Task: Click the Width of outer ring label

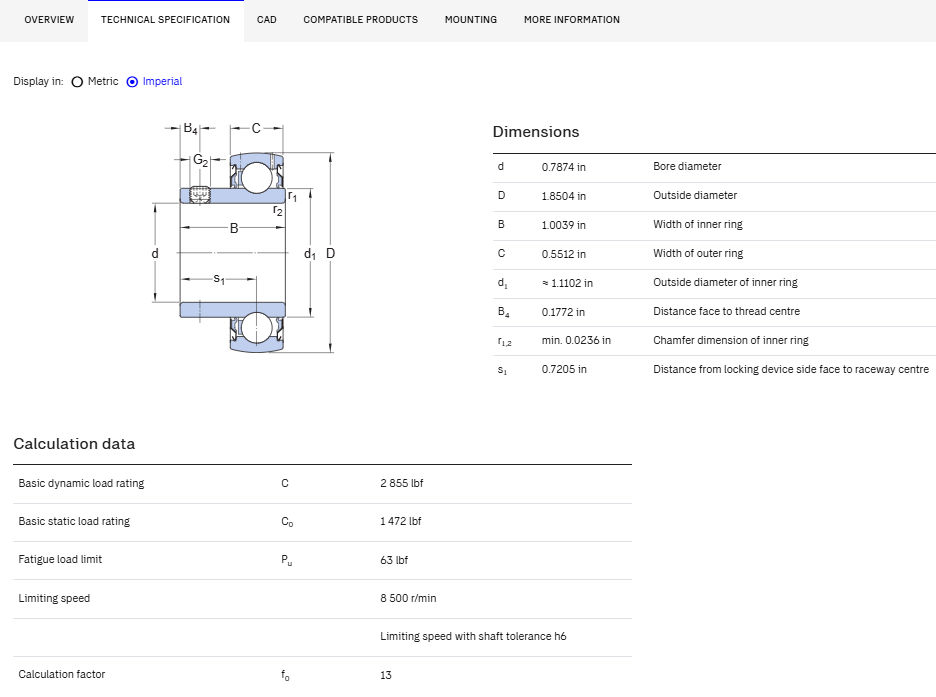Action: click(x=698, y=253)
